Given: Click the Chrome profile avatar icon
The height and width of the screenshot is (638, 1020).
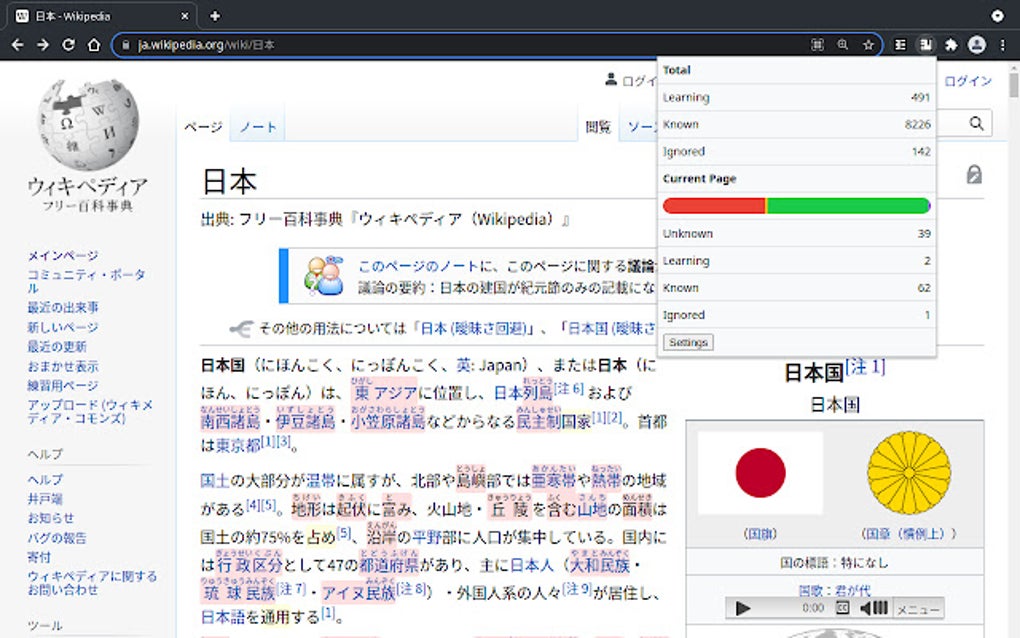Looking at the screenshot, I should point(977,44).
